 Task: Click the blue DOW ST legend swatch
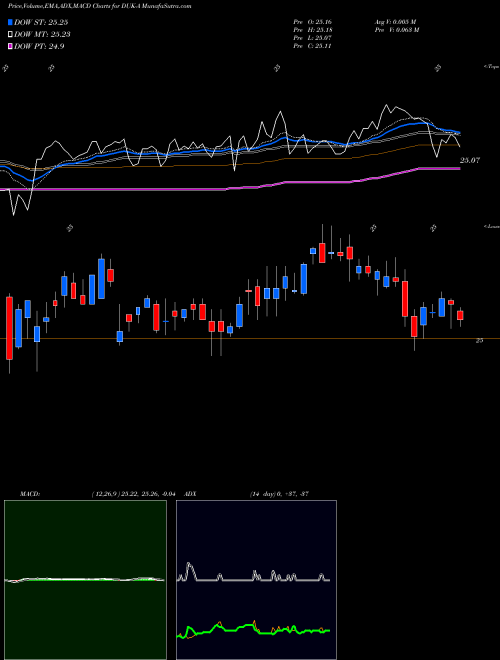tap(10, 22)
